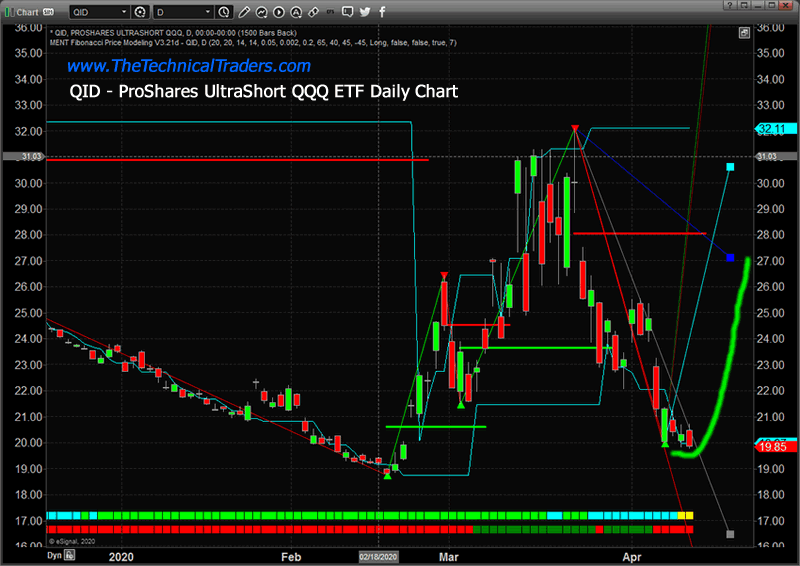Click the Feb label on time axis

pyautogui.click(x=291, y=557)
